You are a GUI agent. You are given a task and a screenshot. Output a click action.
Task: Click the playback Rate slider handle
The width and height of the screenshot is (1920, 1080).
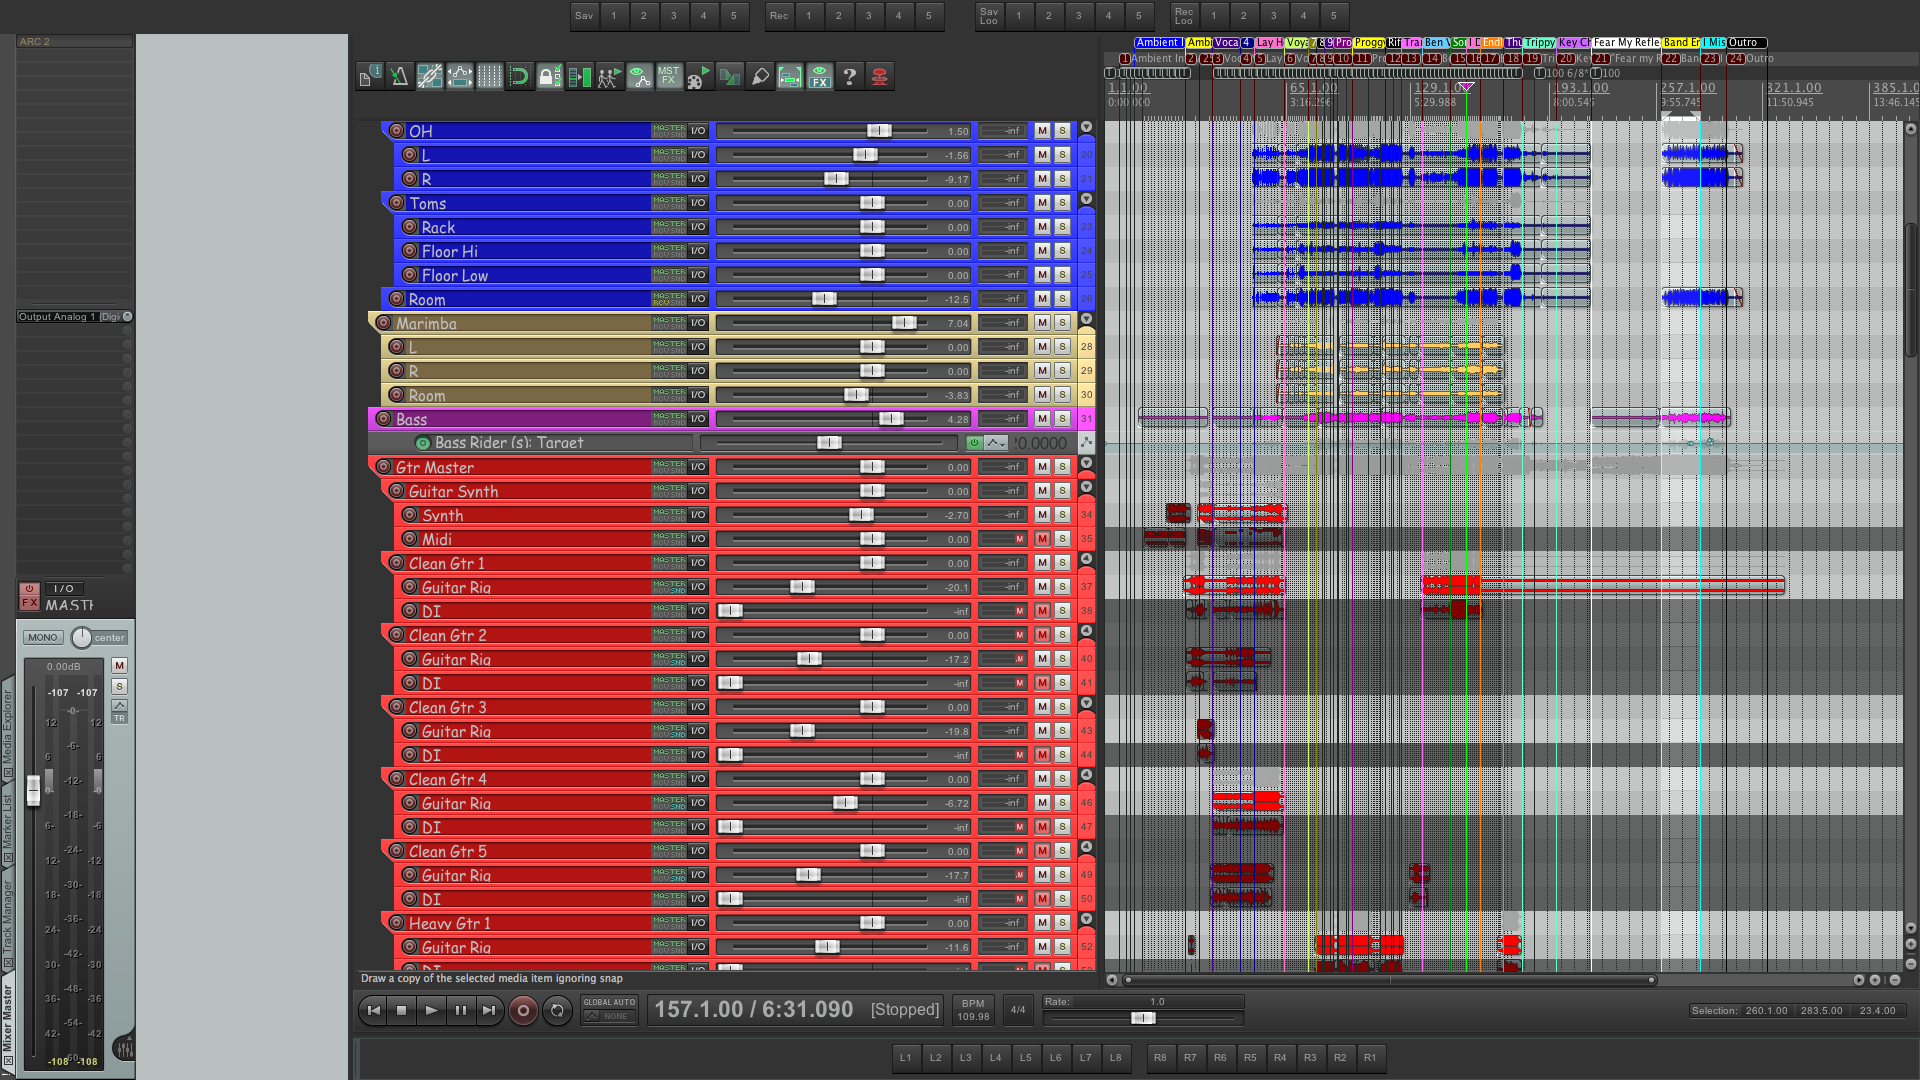pyautogui.click(x=1143, y=1018)
